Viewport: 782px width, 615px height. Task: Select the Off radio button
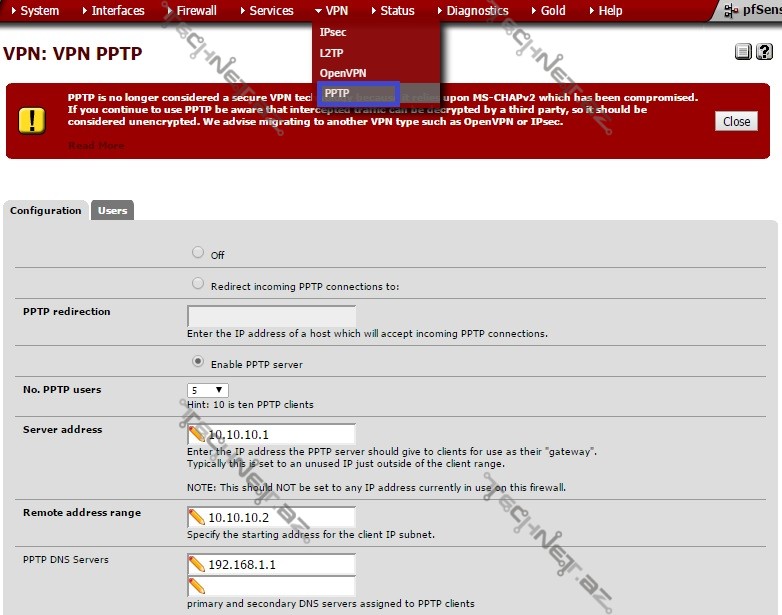coord(198,253)
